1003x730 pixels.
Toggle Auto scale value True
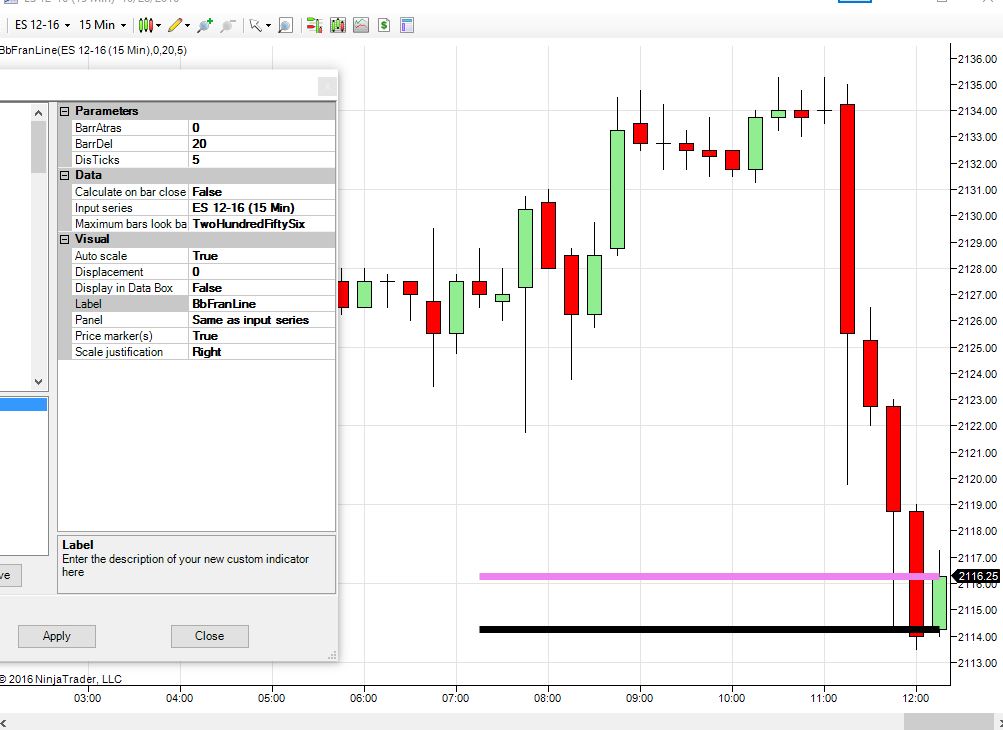tap(262, 256)
